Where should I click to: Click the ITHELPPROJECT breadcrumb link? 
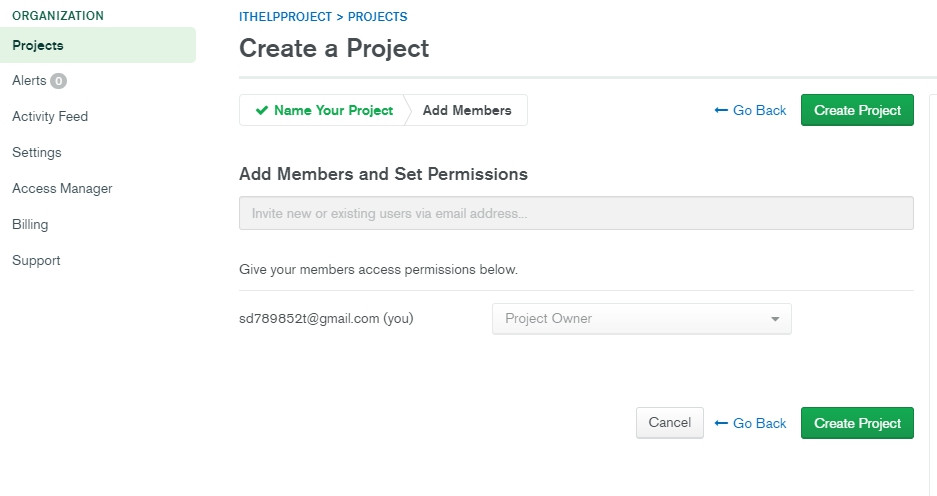coord(285,17)
